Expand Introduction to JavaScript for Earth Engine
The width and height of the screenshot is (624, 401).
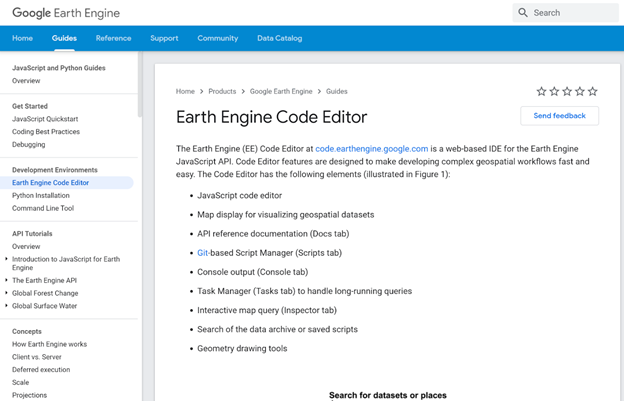(x=6, y=259)
